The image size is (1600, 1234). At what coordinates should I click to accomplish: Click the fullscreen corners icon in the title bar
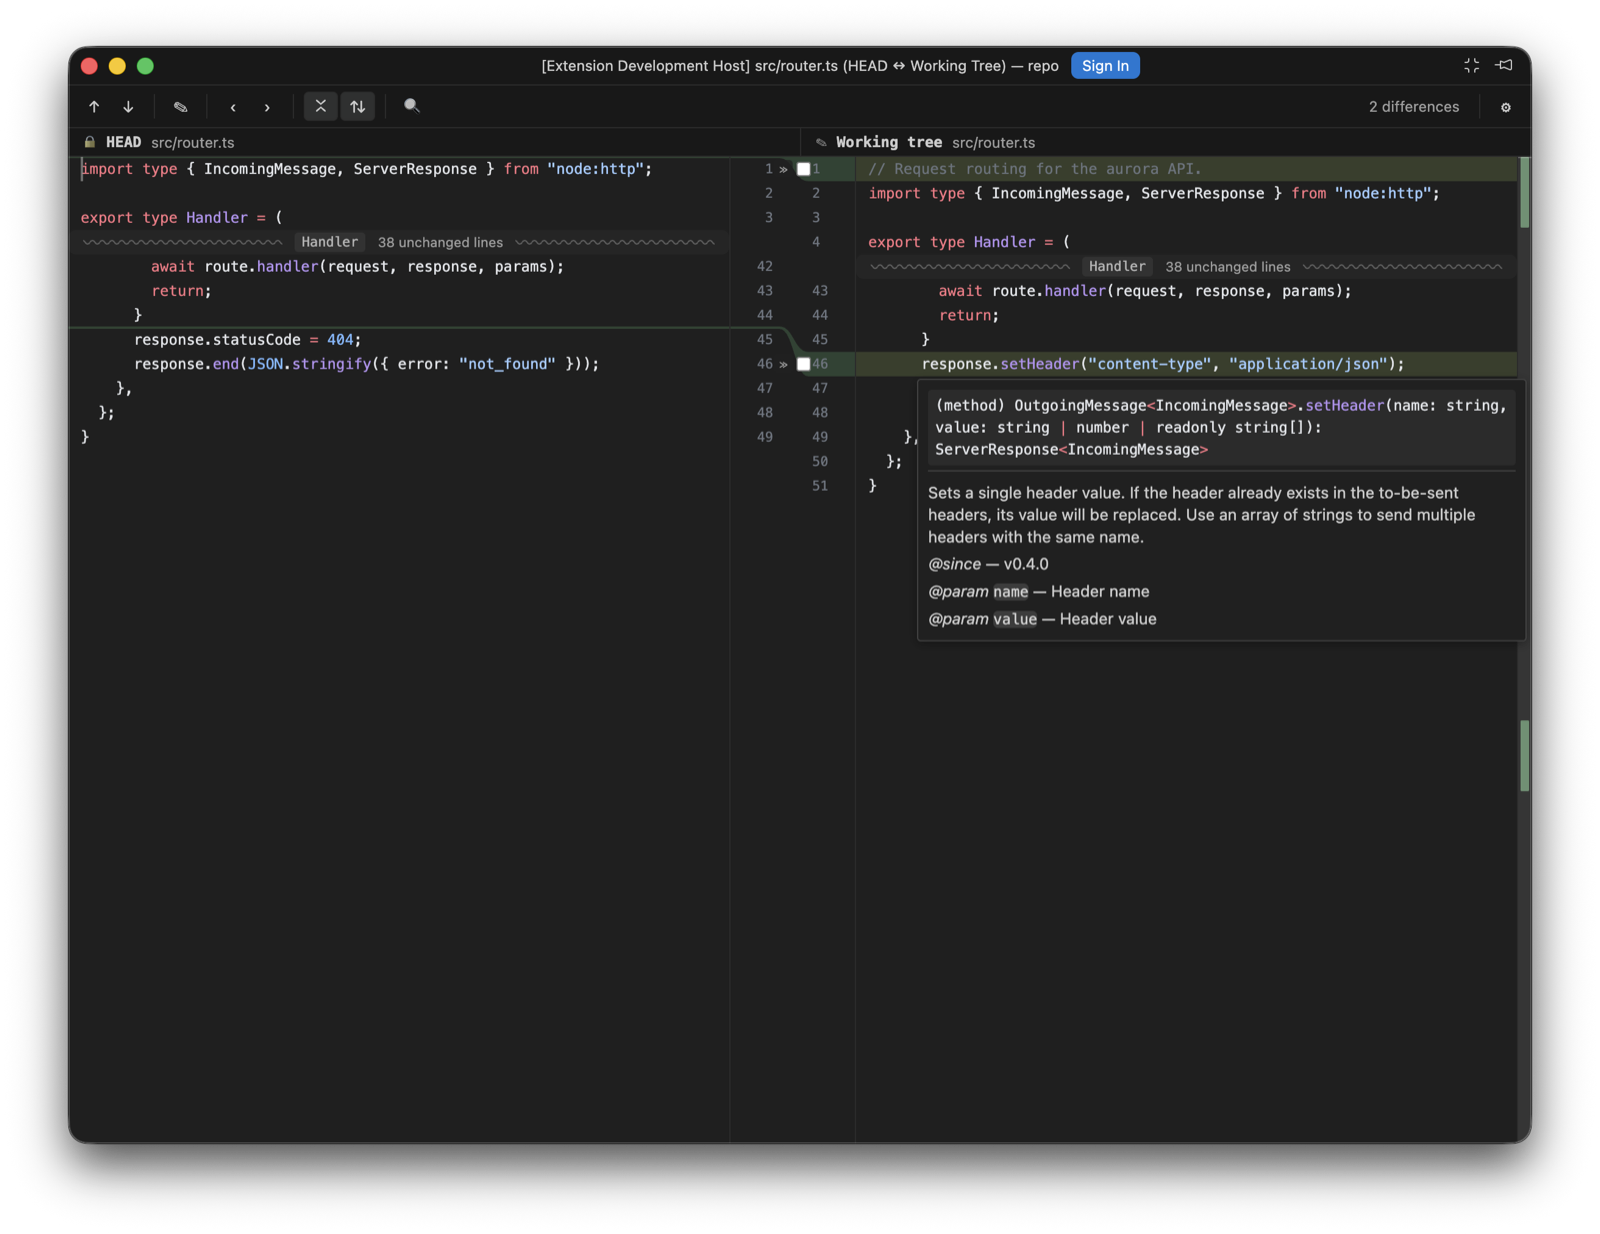click(x=1471, y=65)
